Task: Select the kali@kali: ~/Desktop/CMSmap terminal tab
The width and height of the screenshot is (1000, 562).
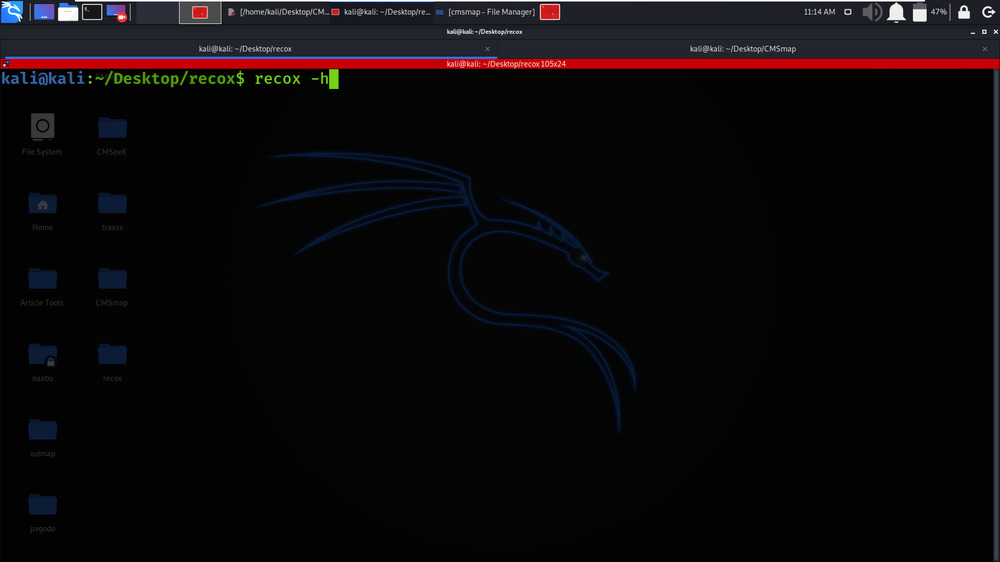Action: coord(742,48)
